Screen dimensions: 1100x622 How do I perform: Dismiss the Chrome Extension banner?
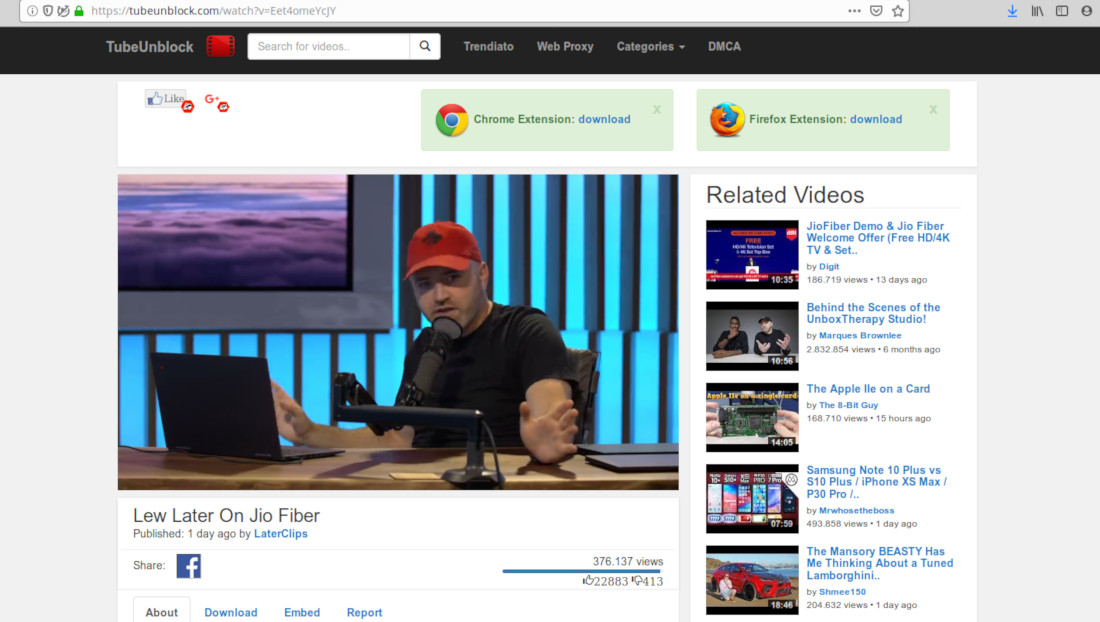click(657, 109)
